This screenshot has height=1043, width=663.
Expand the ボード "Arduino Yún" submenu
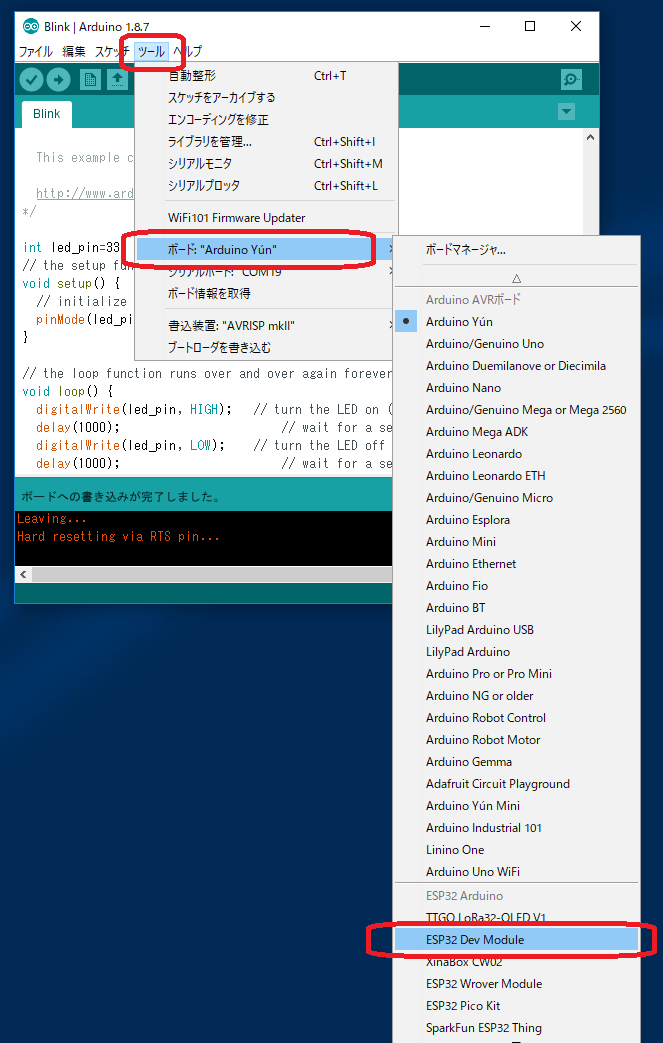tap(266, 250)
